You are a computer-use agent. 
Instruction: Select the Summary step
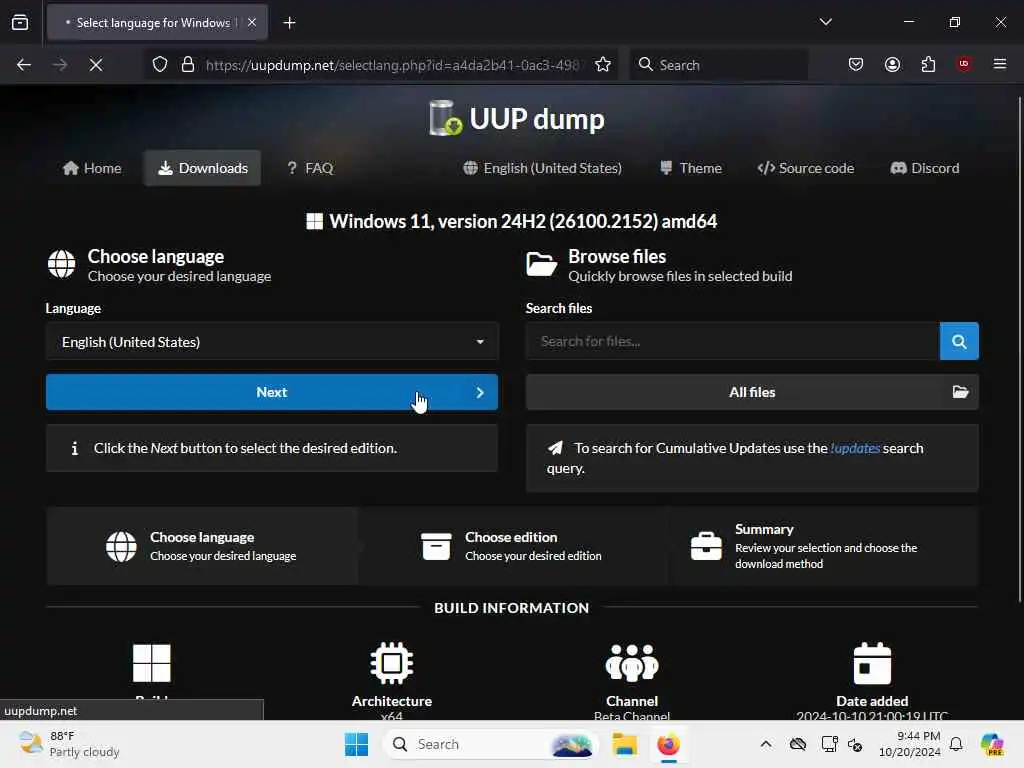pos(824,546)
